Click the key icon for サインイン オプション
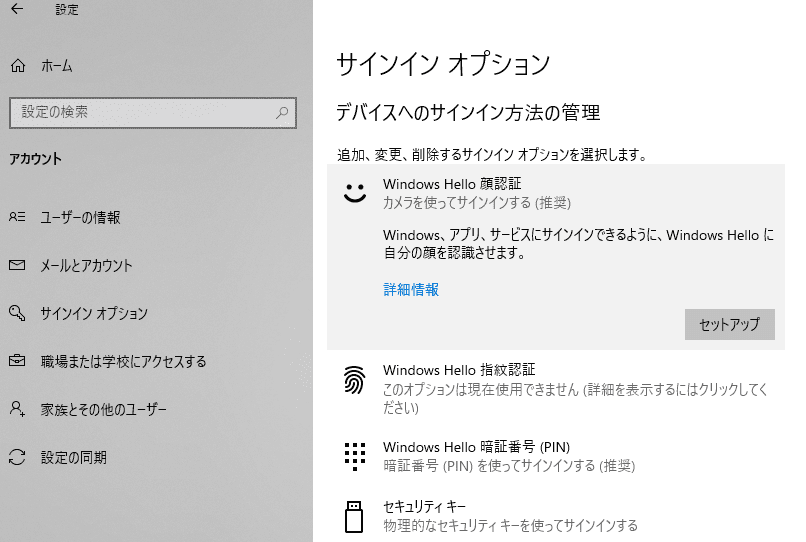The width and height of the screenshot is (806, 542). (17, 313)
